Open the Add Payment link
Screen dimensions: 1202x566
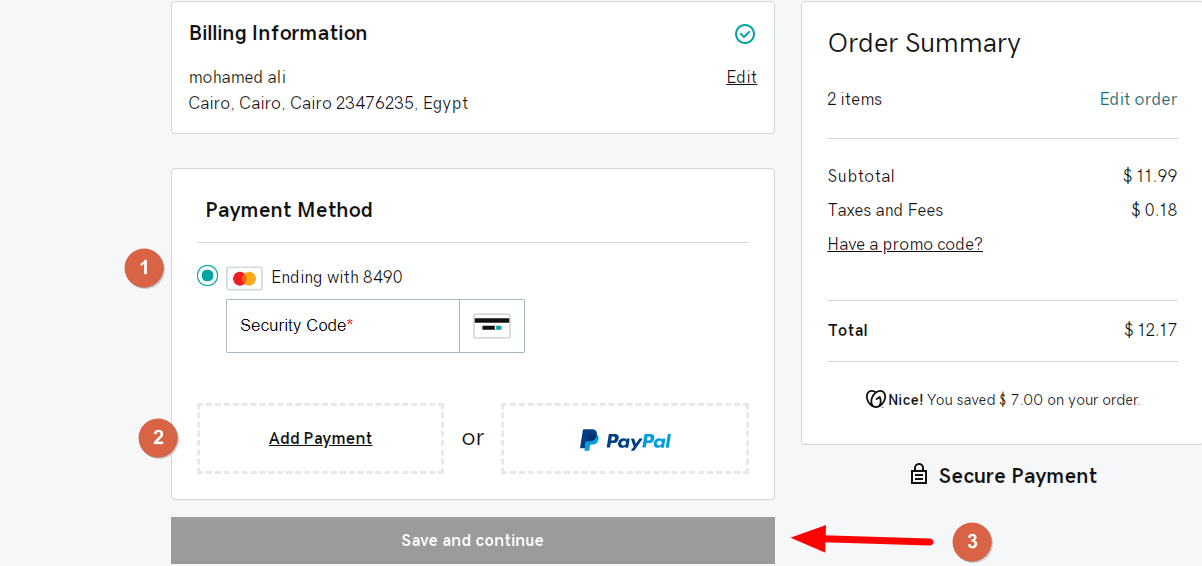click(x=320, y=438)
